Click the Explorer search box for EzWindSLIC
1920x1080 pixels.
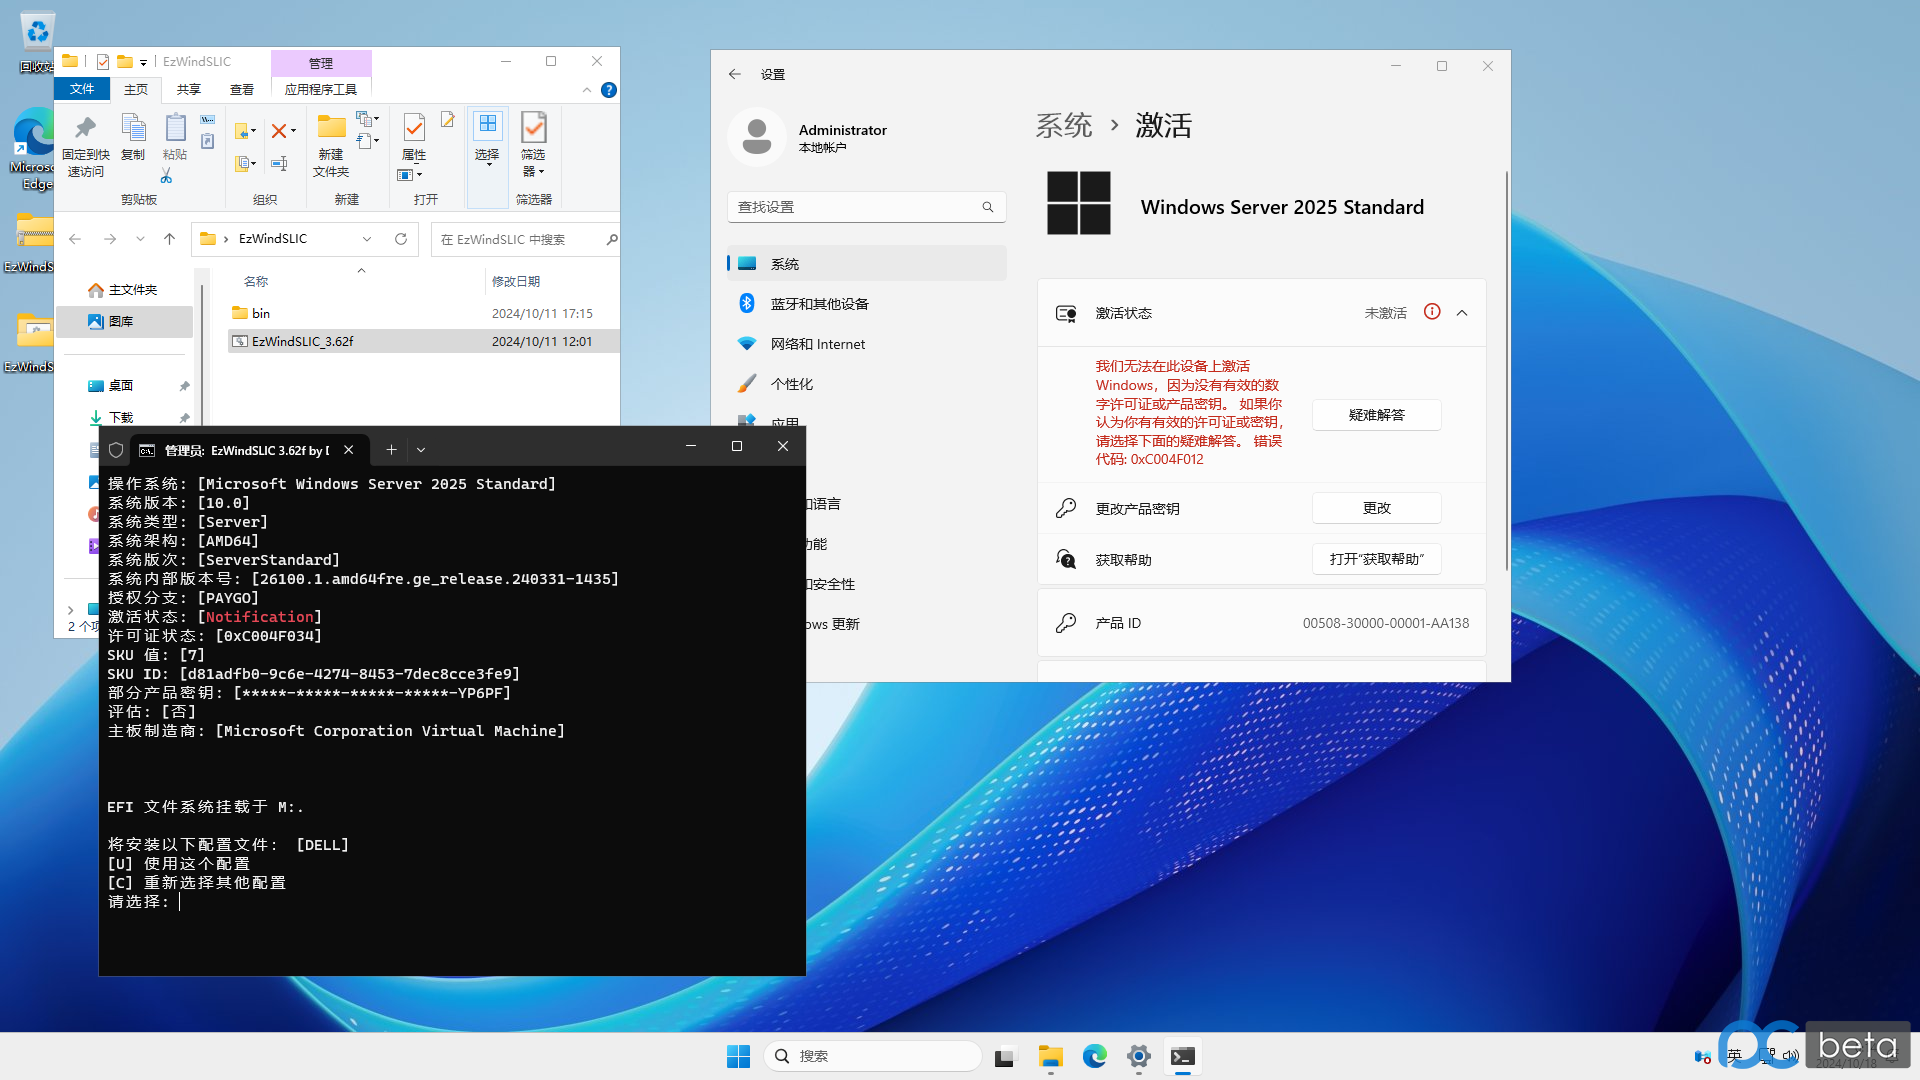click(x=525, y=239)
